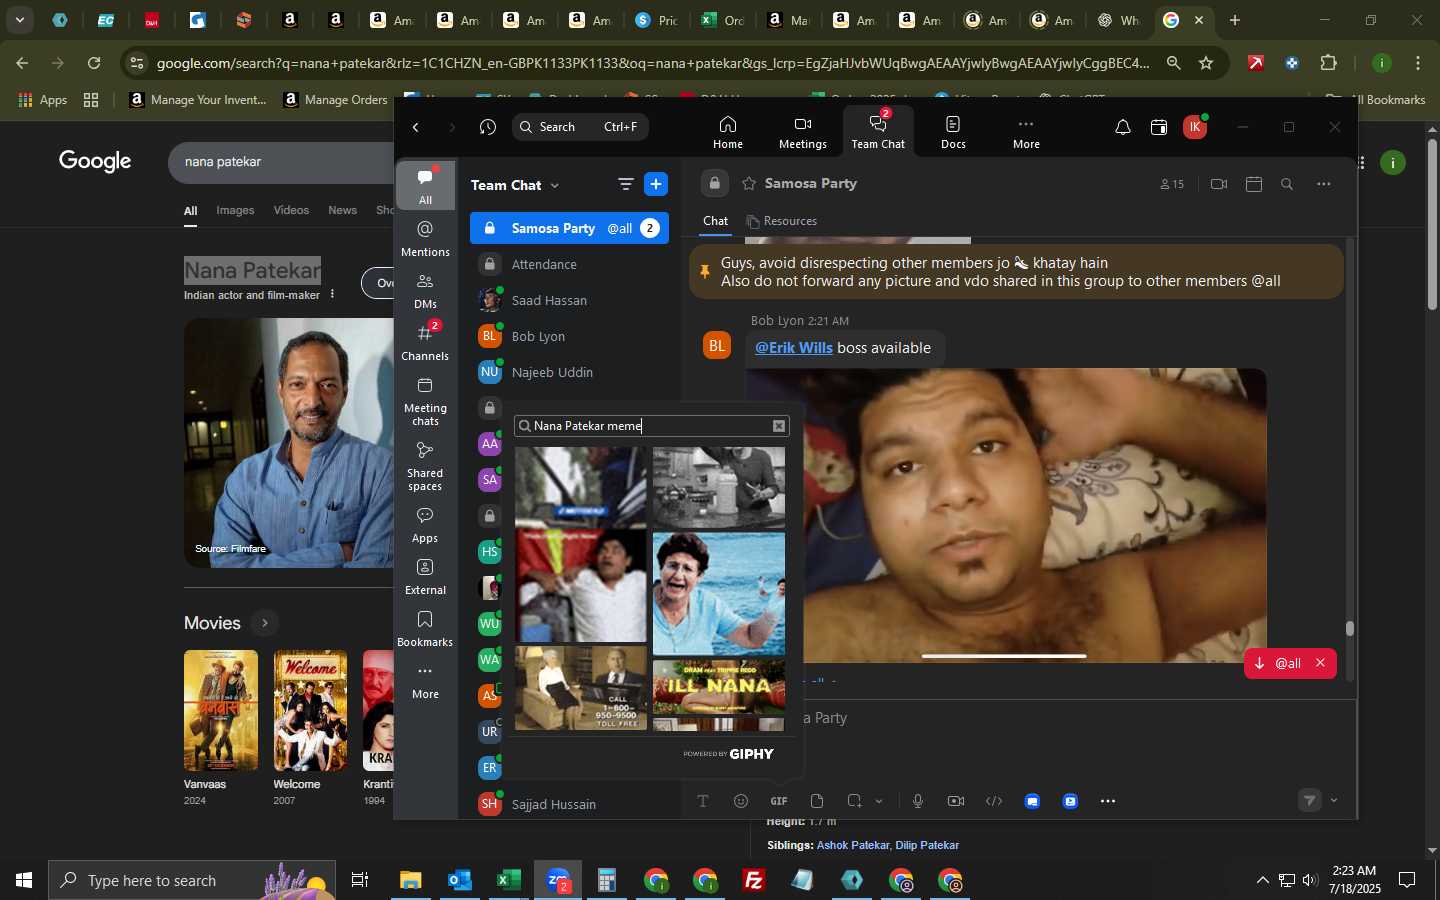The image size is (1440, 900).
Task: Open the text formatting tool
Action: coord(703,801)
